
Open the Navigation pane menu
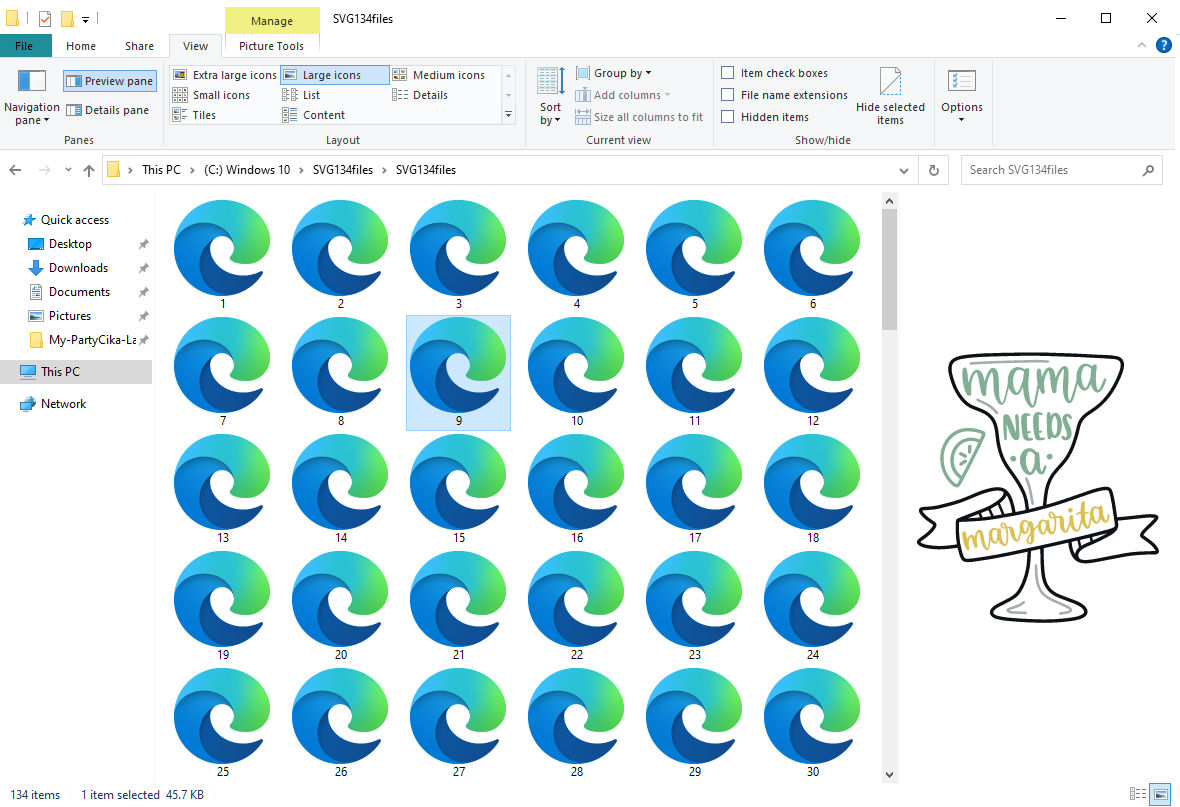pyautogui.click(x=32, y=98)
